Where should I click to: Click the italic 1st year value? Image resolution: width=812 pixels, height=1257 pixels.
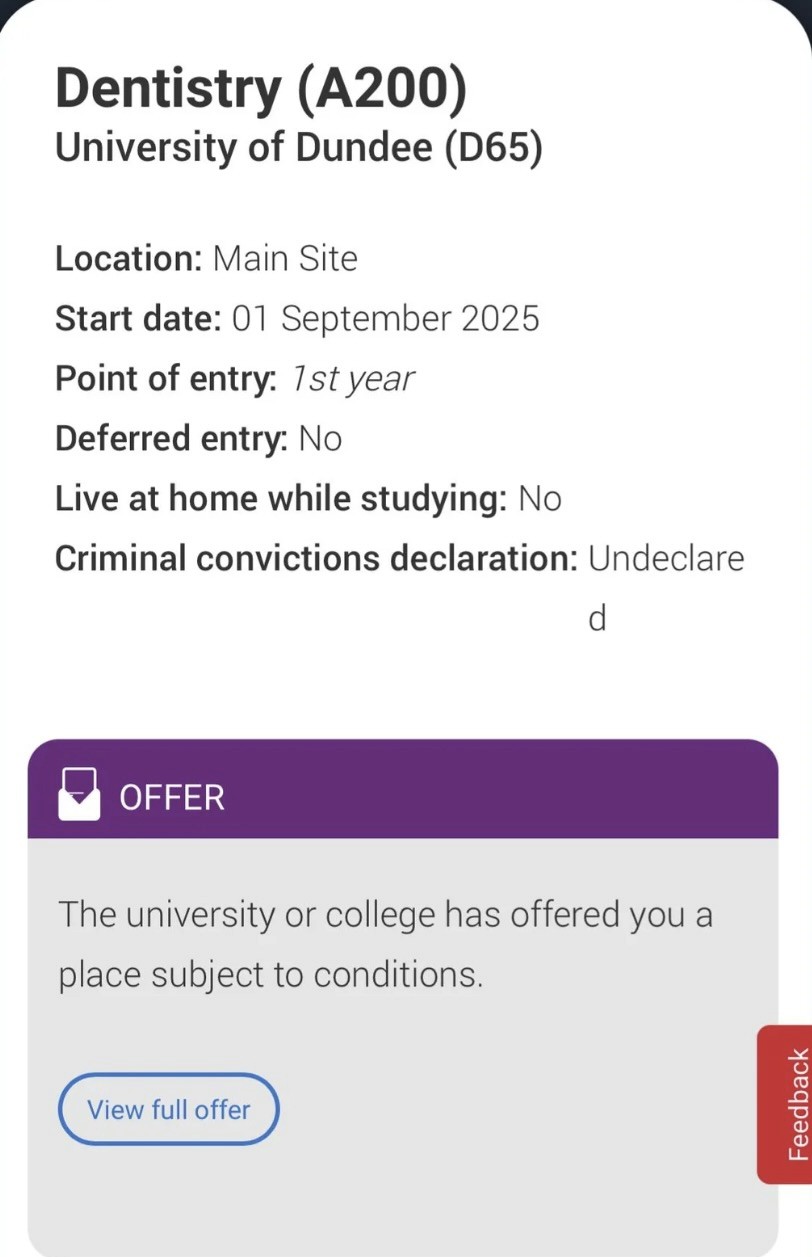(351, 379)
